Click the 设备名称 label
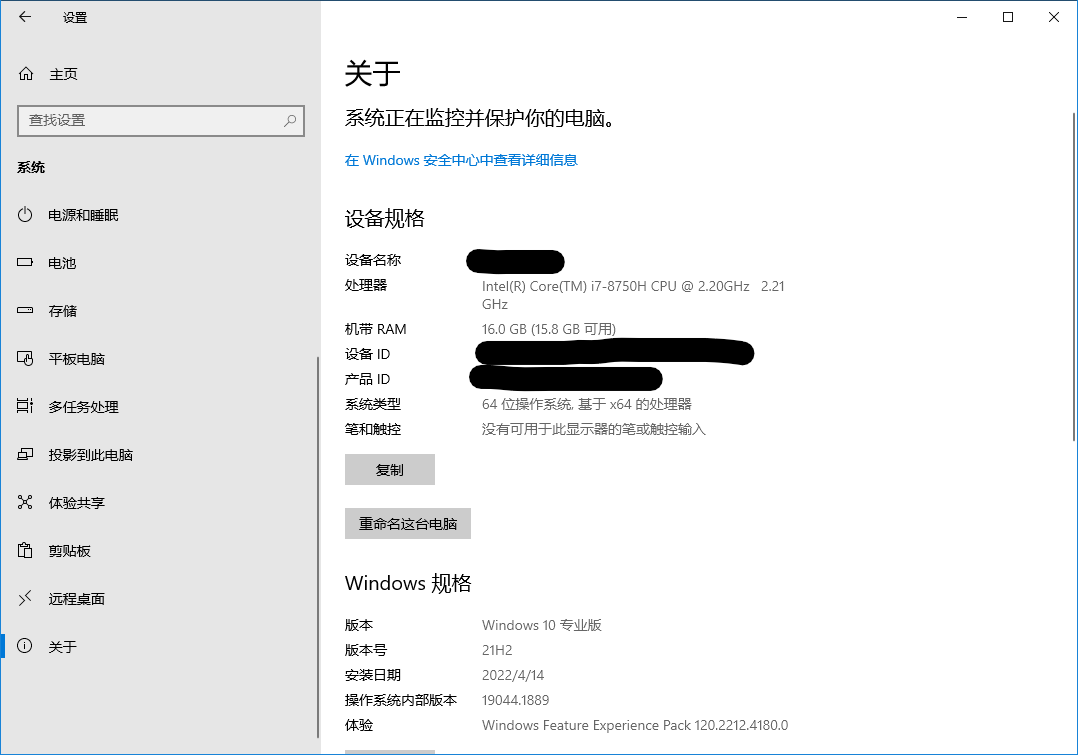The width and height of the screenshot is (1078, 755). 373,260
